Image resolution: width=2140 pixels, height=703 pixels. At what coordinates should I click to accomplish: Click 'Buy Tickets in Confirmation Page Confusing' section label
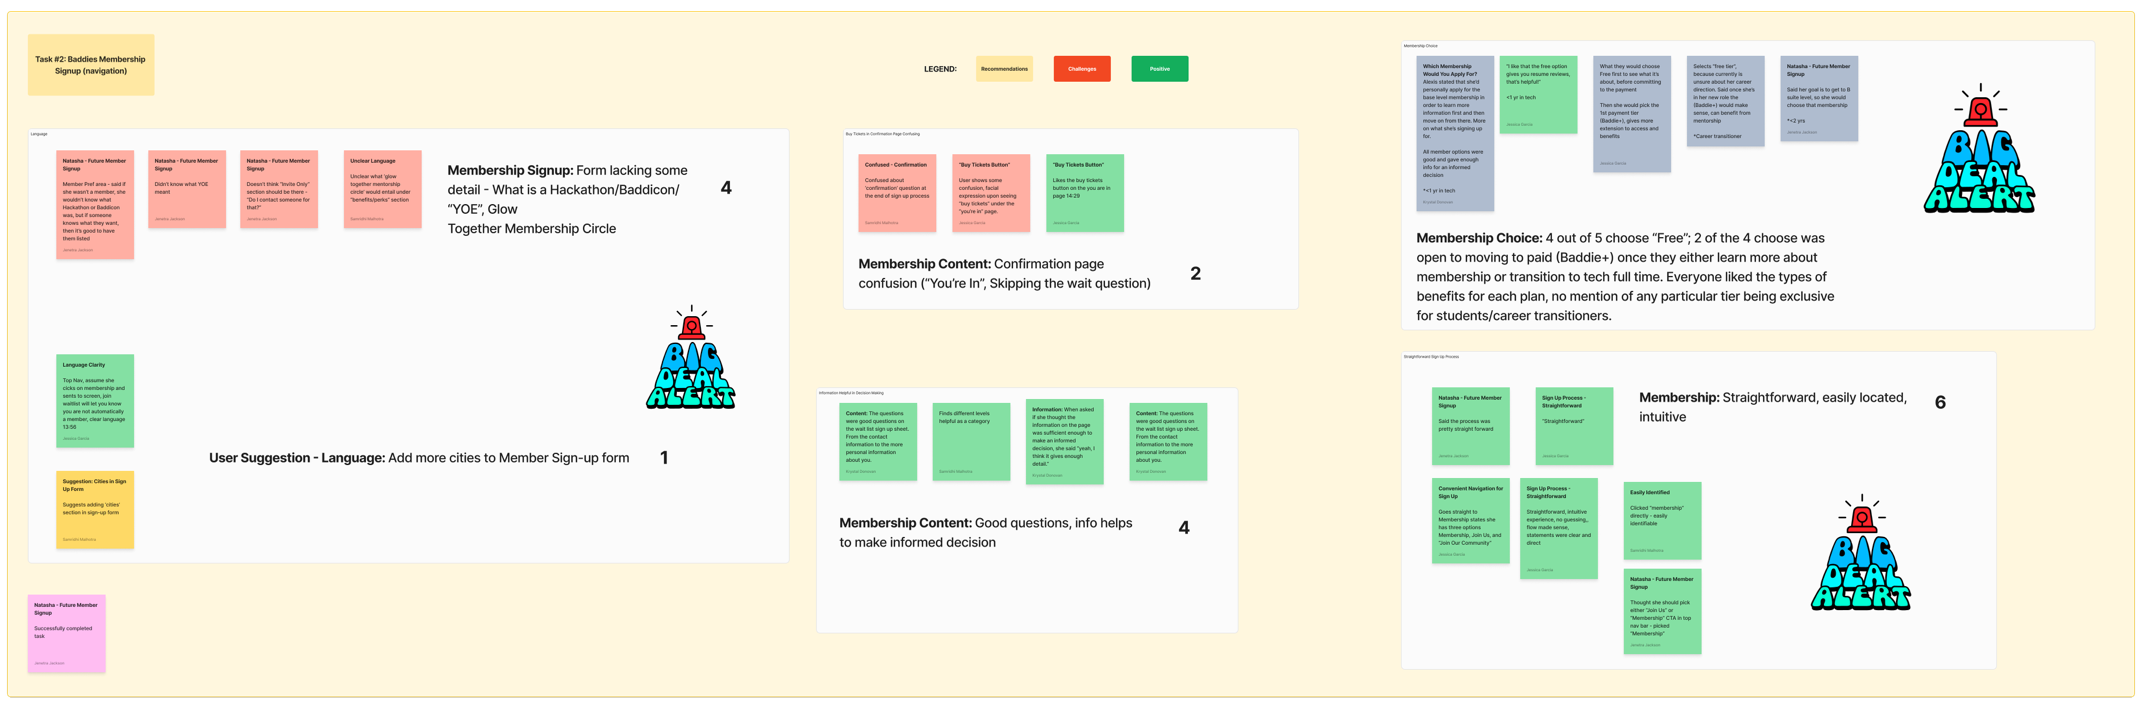(883, 134)
